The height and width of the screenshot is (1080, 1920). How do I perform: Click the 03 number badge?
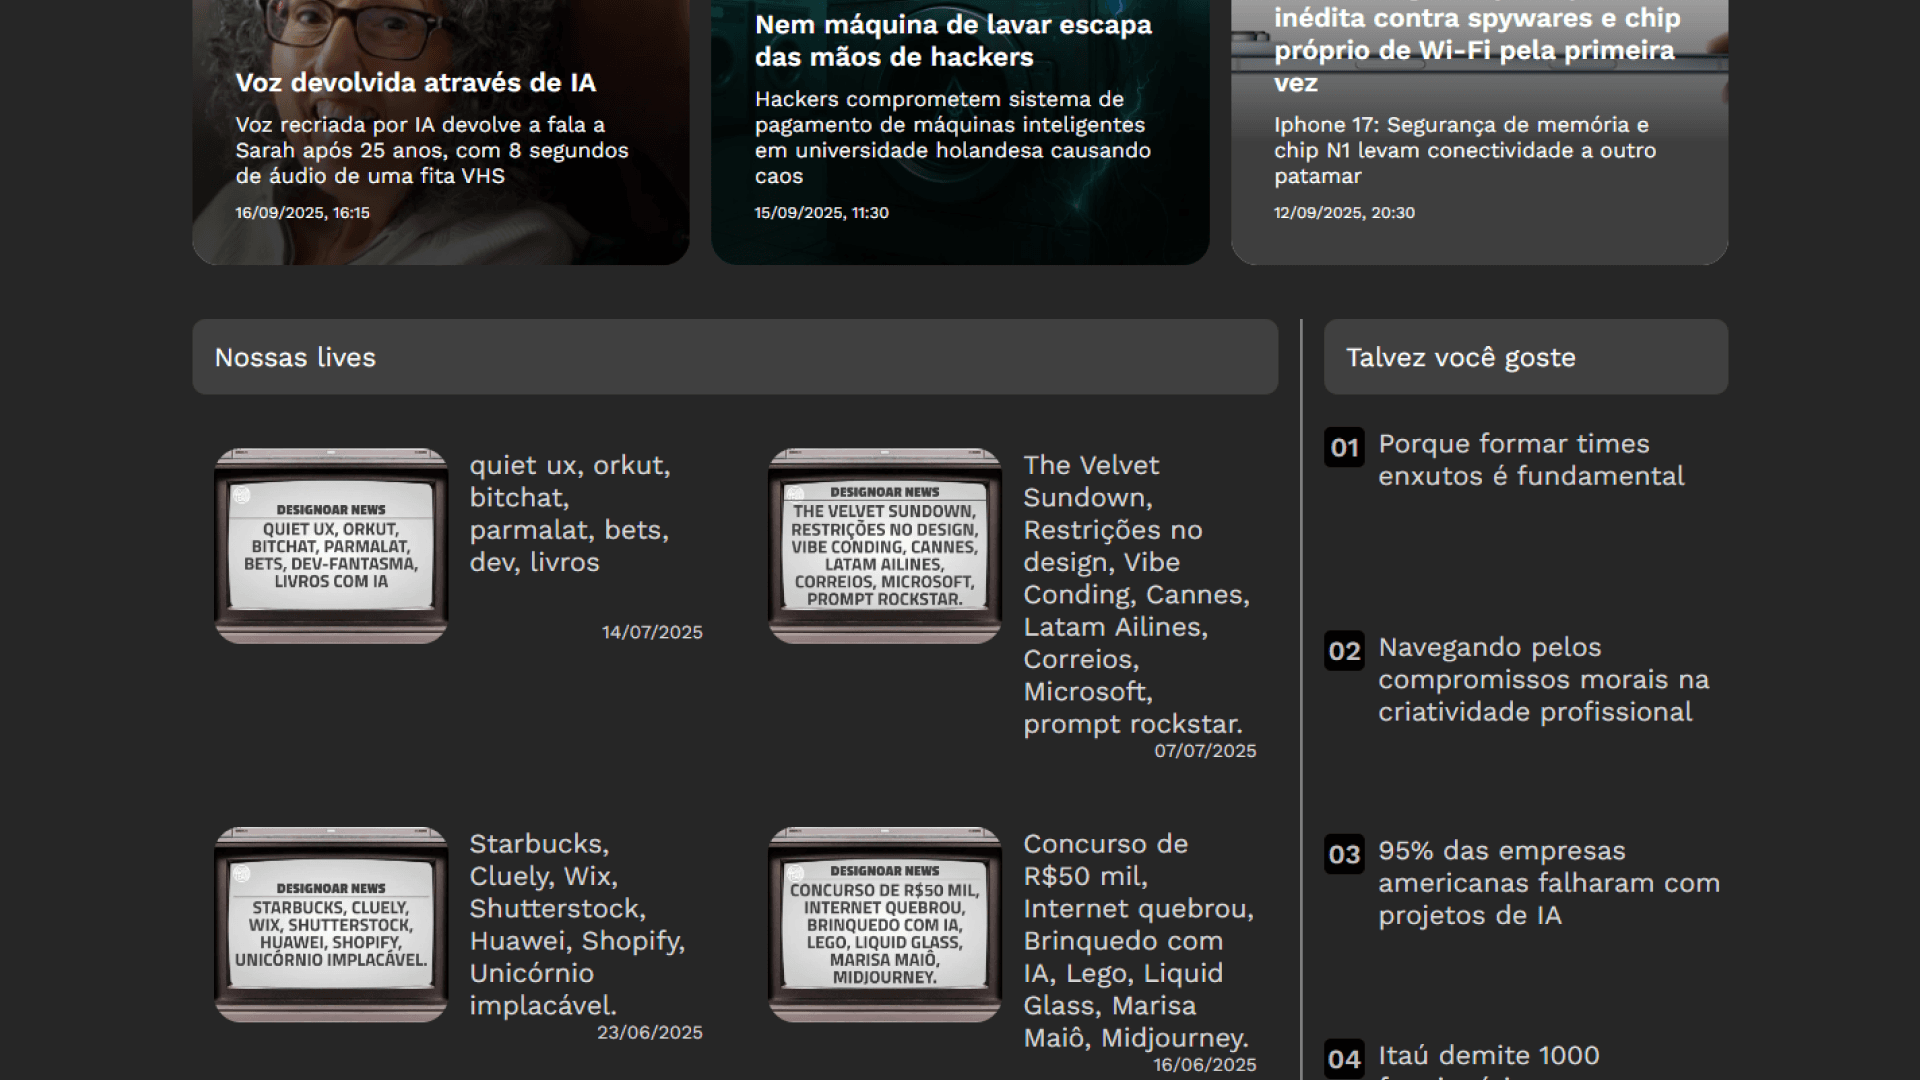tap(1344, 854)
